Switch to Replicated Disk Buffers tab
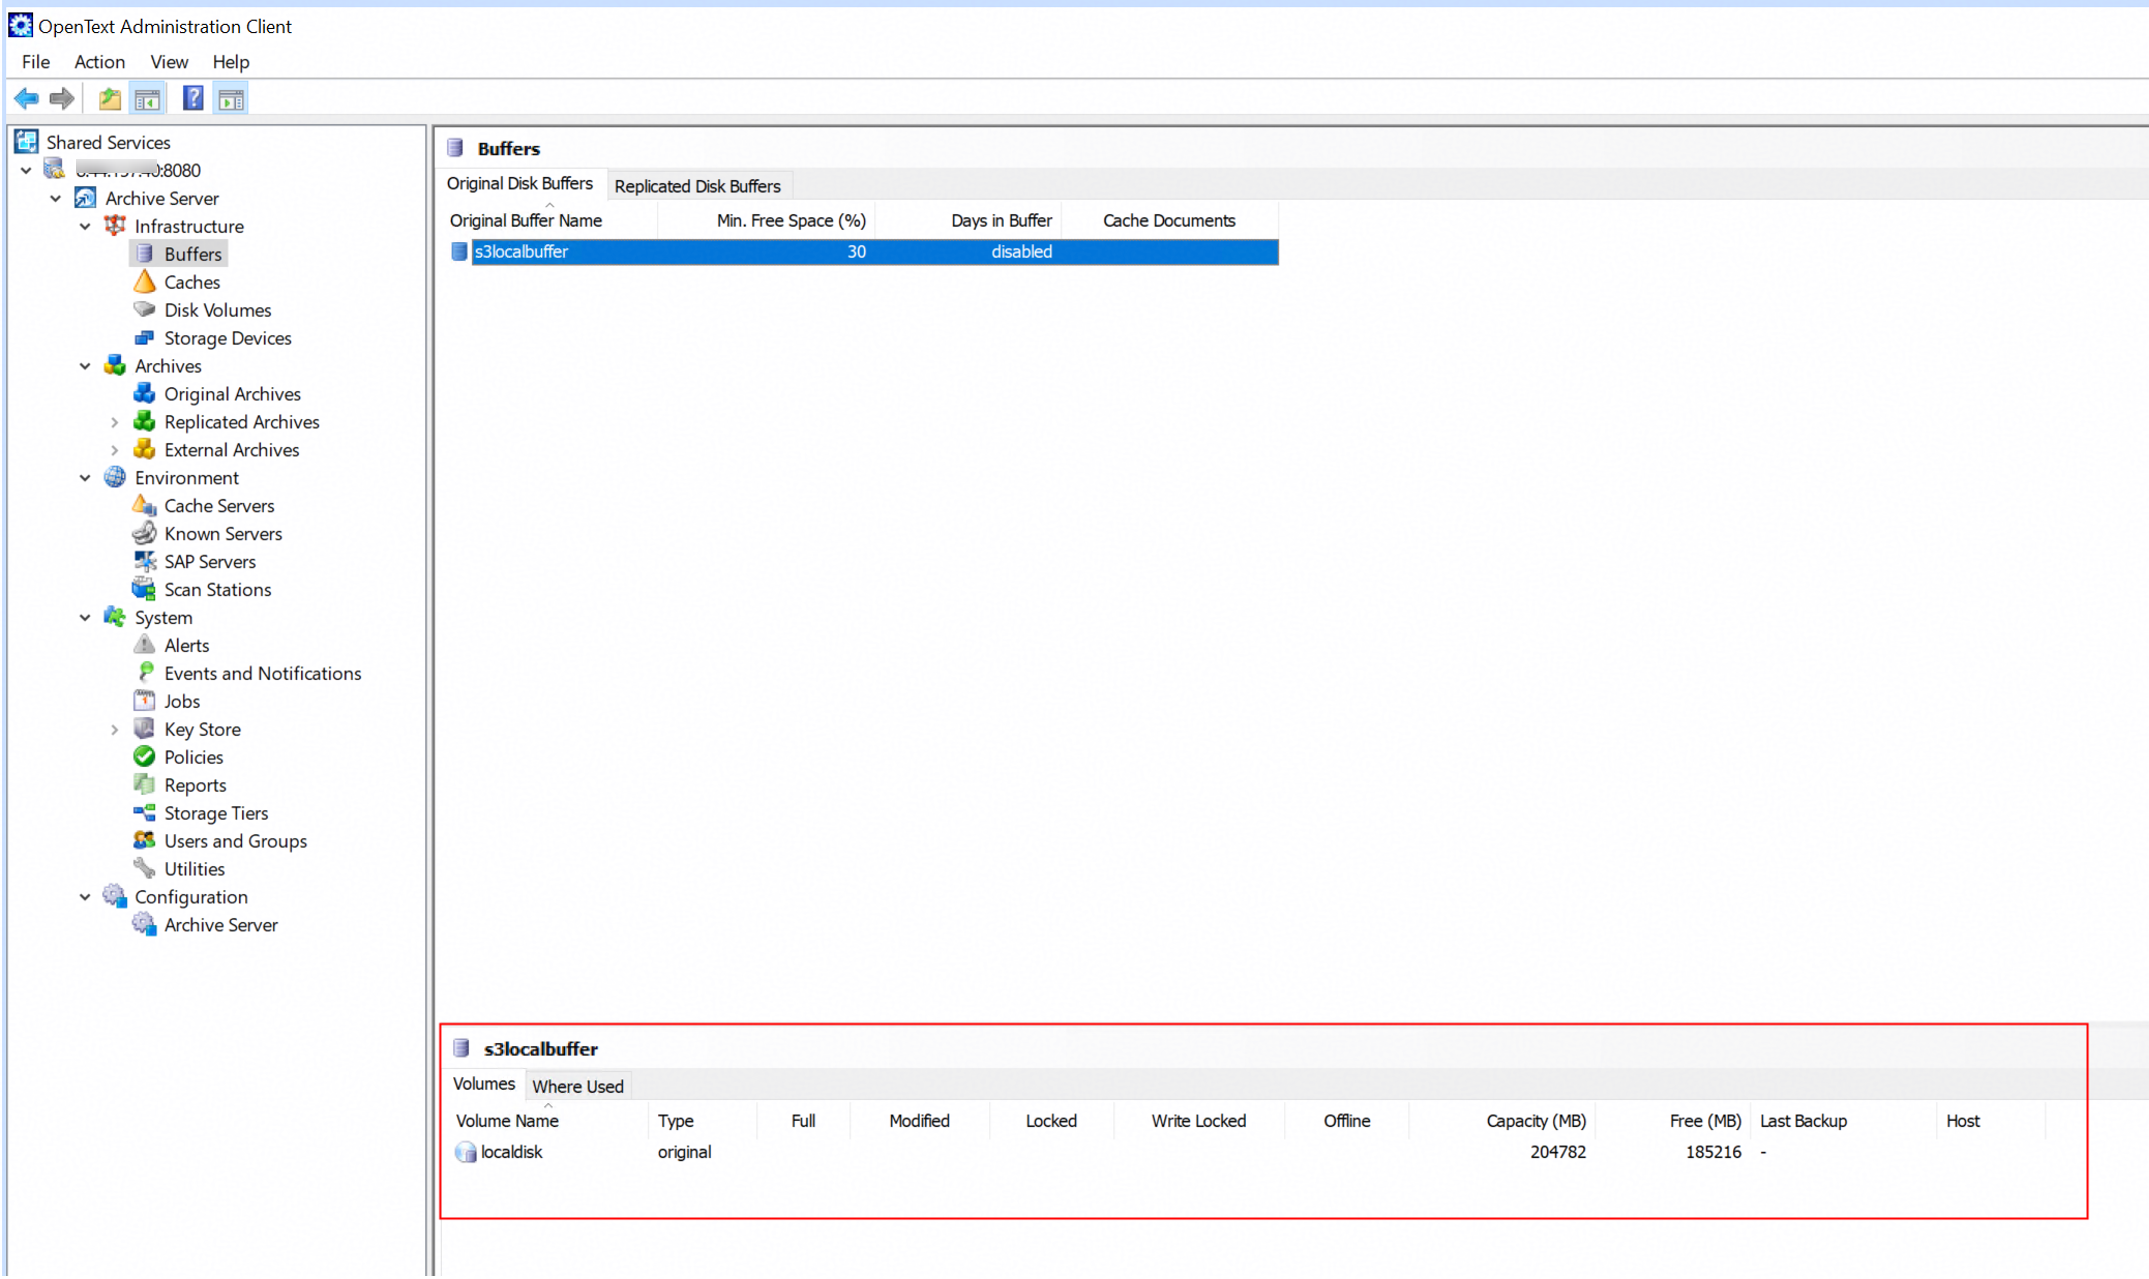 (x=697, y=186)
